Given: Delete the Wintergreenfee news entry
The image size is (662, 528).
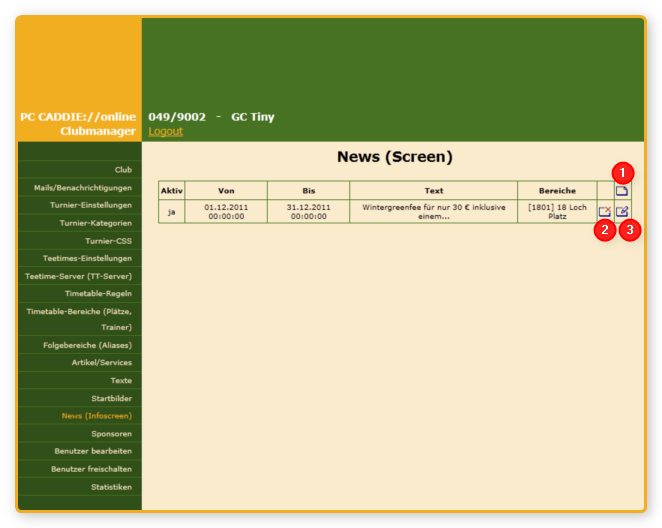Looking at the screenshot, I should [x=605, y=211].
